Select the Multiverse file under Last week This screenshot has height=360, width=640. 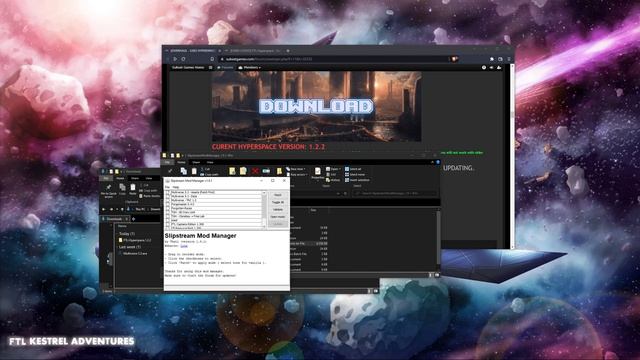[133, 253]
